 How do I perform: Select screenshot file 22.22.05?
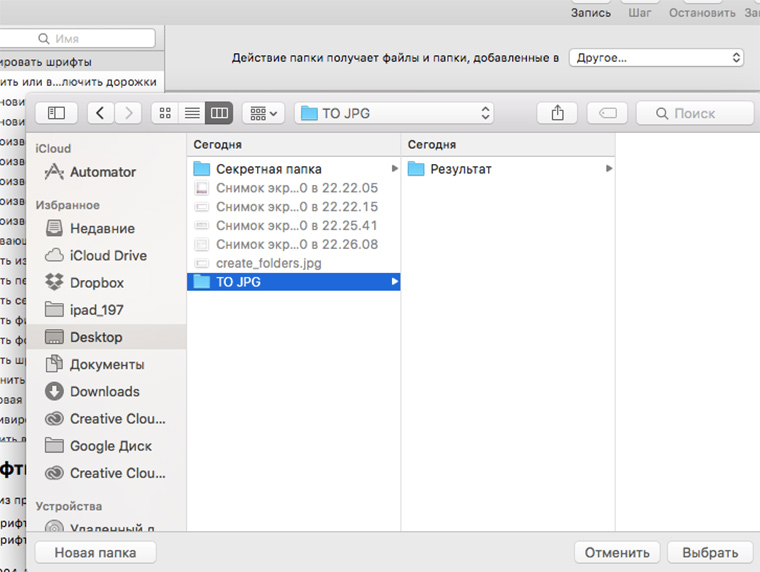point(293,188)
